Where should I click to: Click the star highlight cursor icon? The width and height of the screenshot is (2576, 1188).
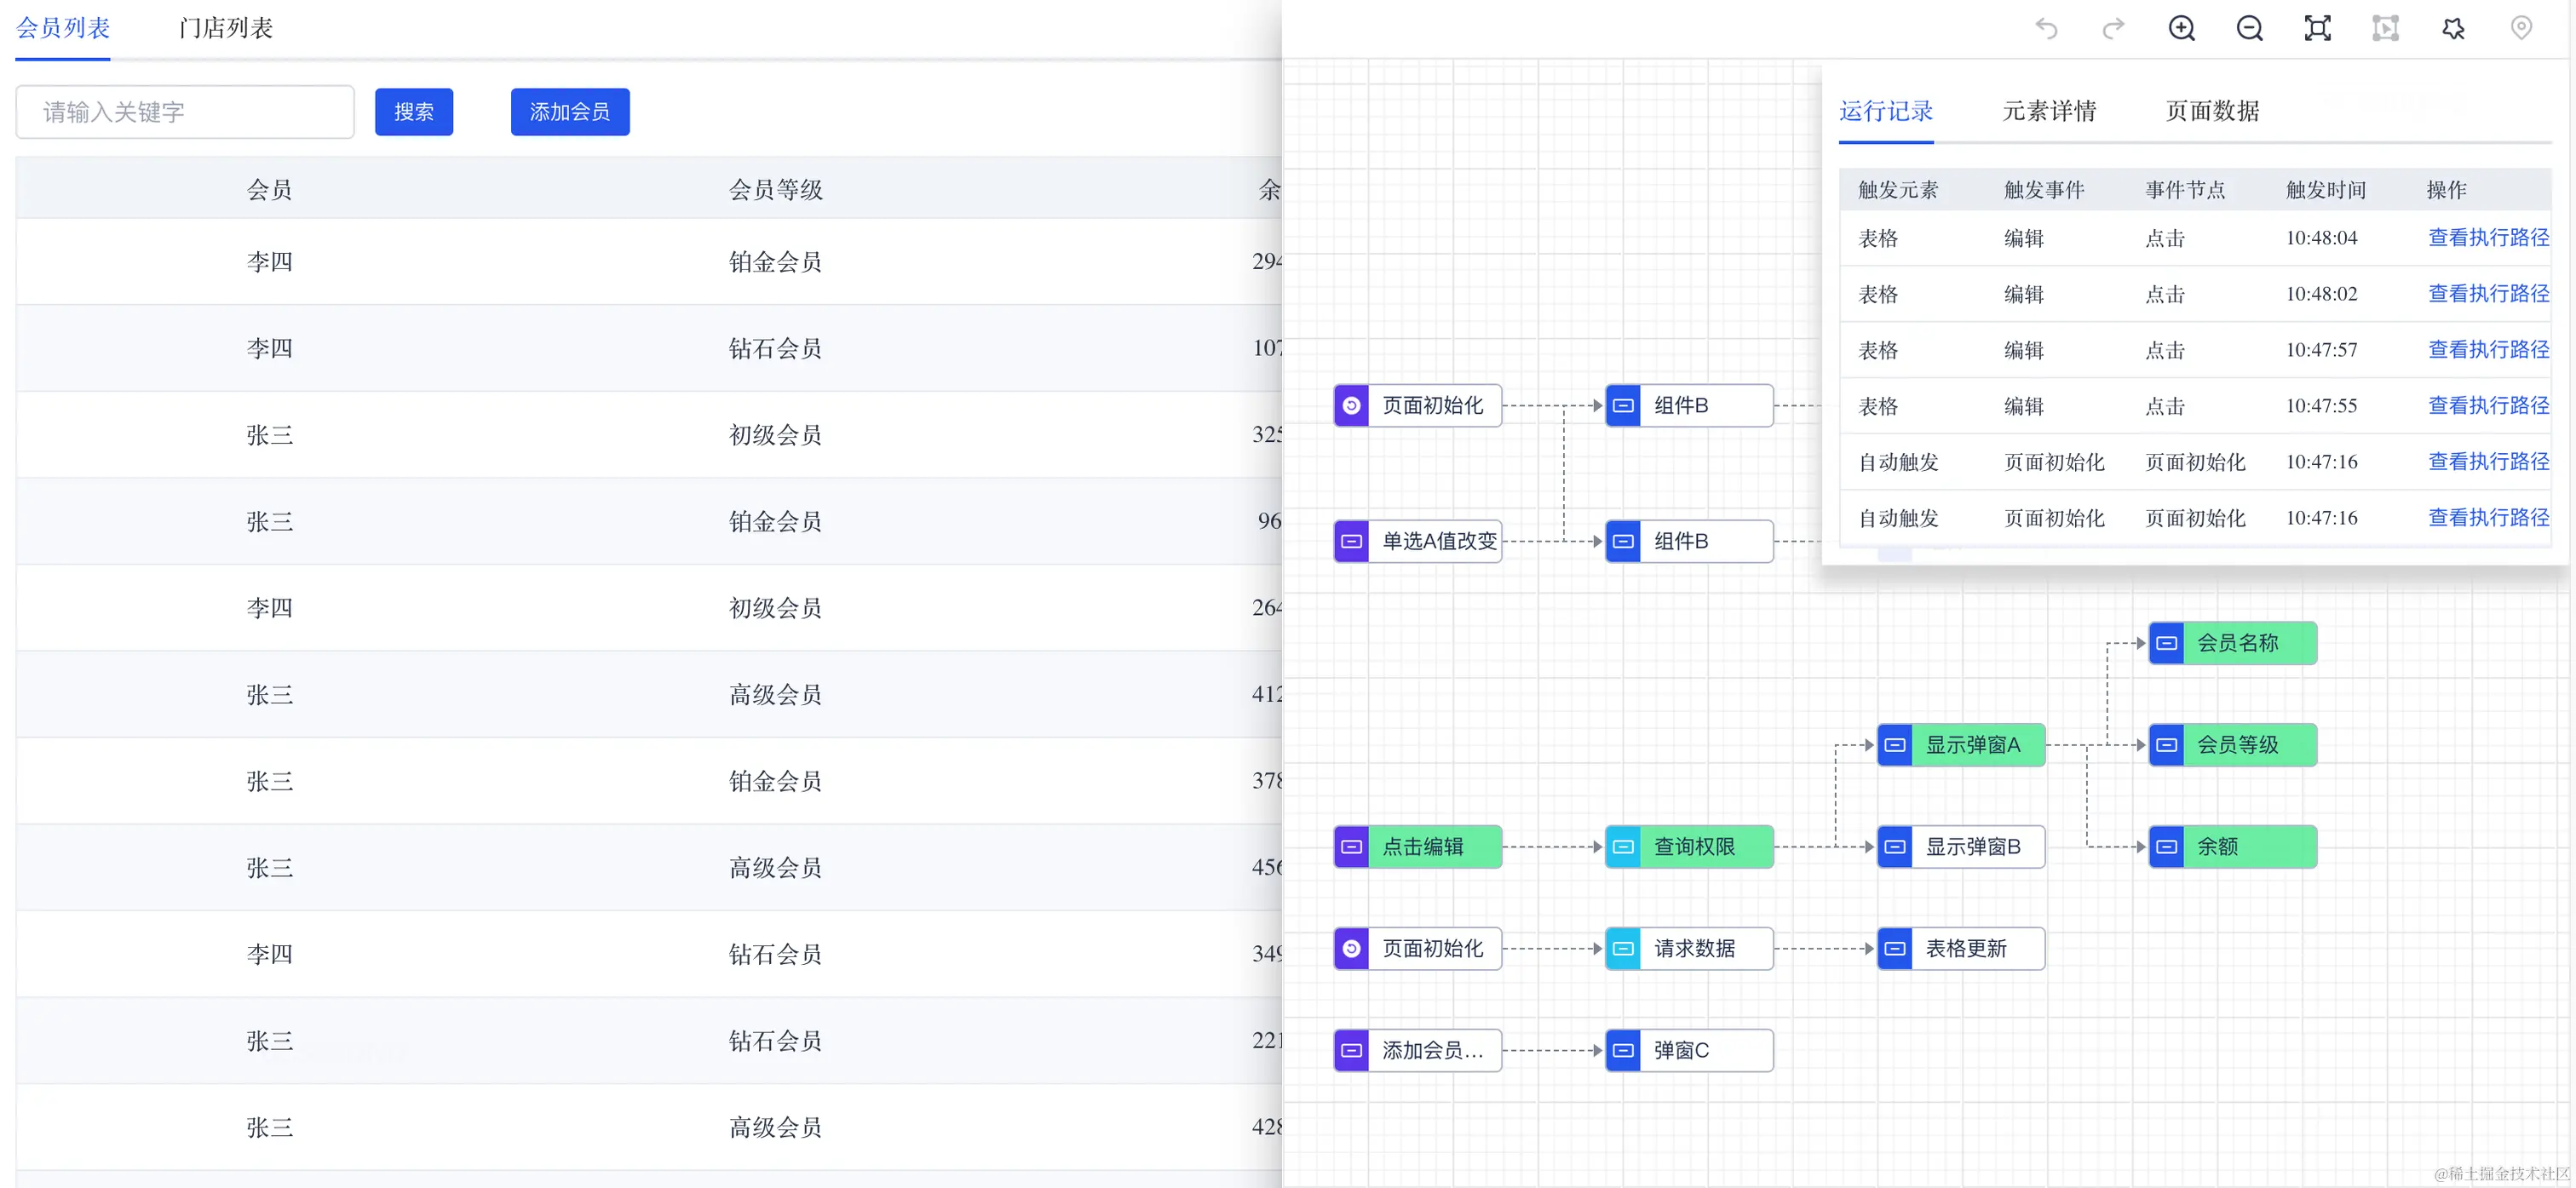[x=2453, y=28]
